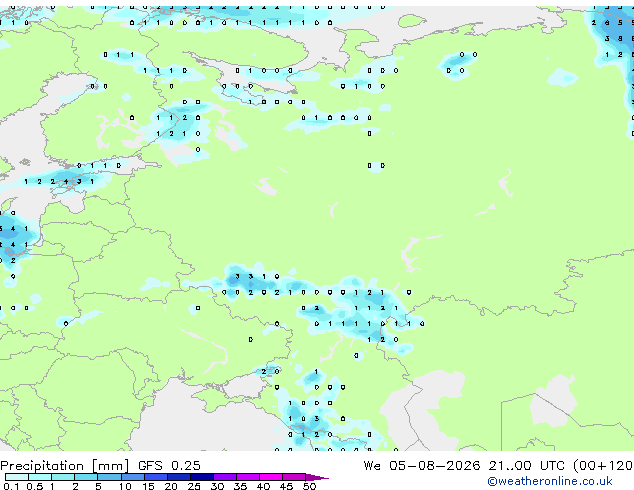Screen dimensions: 634x490
Task: Pick the 25–30 mm dark navy swatch
Action: coord(201,477)
